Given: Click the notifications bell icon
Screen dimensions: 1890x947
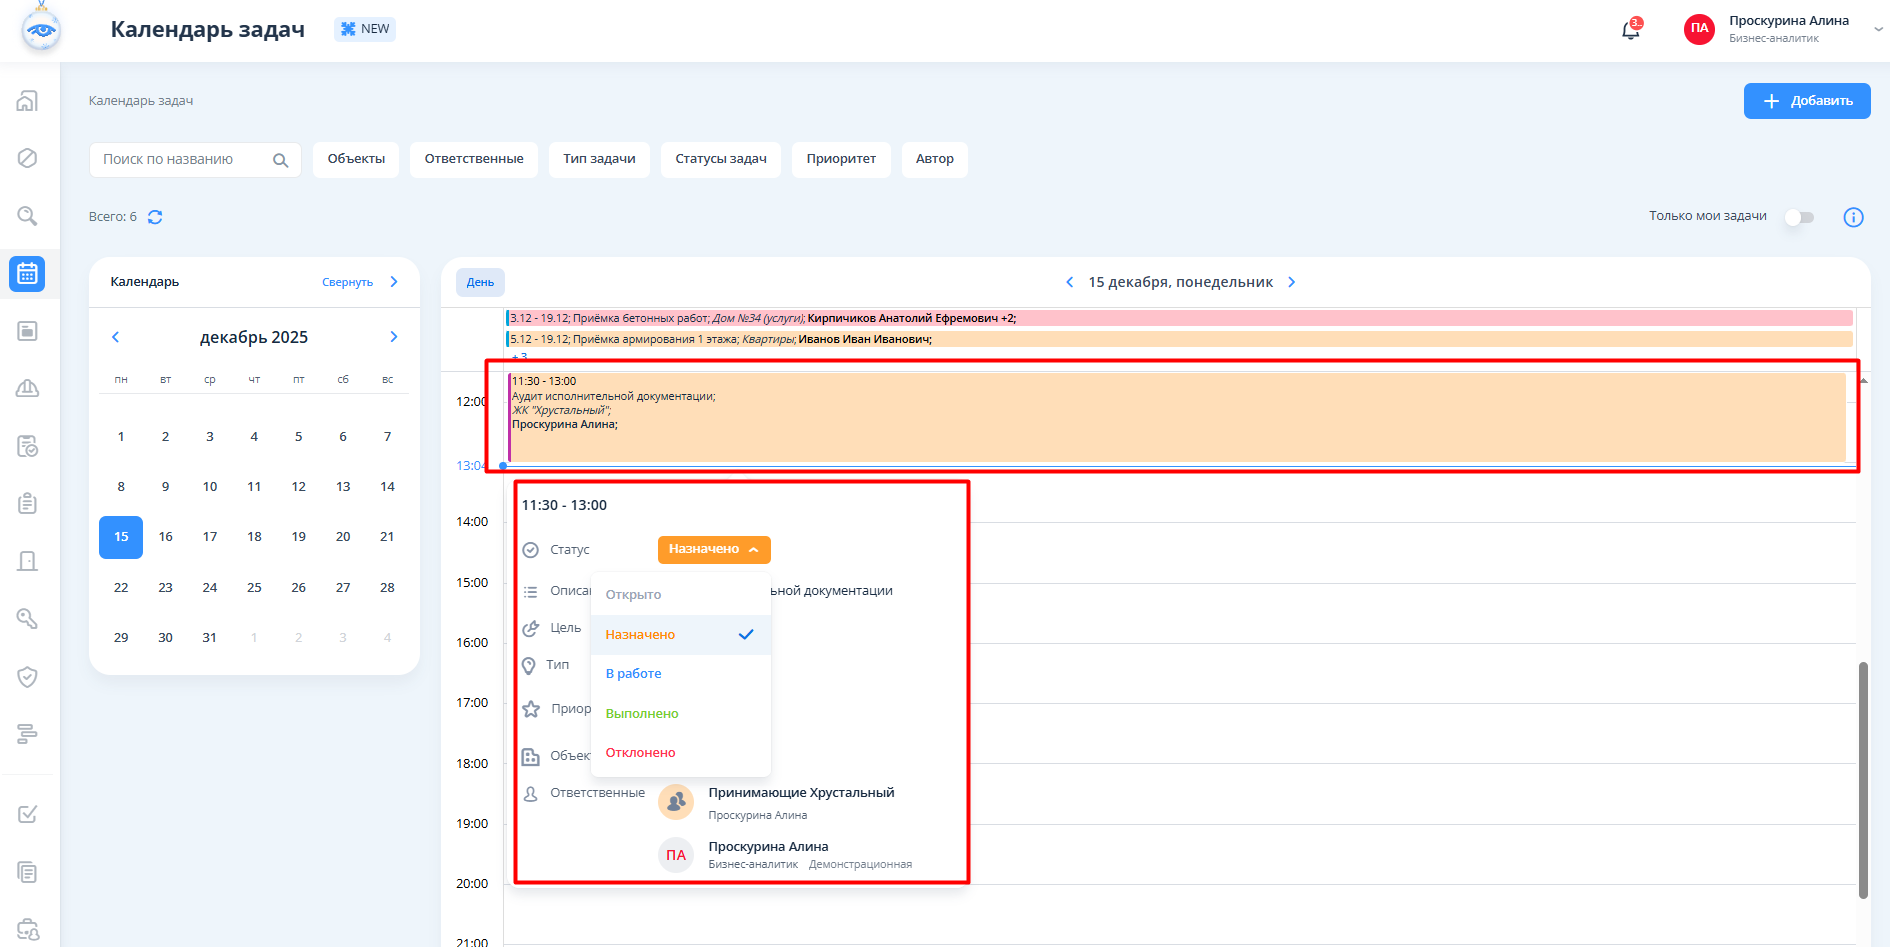Looking at the screenshot, I should (1630, 30).
